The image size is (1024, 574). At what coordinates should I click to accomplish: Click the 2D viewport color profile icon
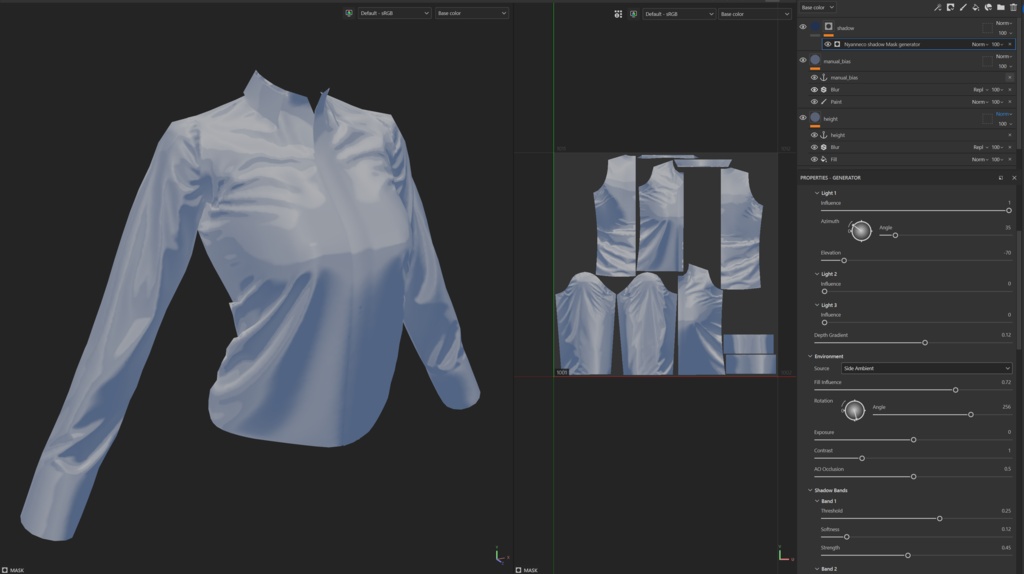point(633,14)
